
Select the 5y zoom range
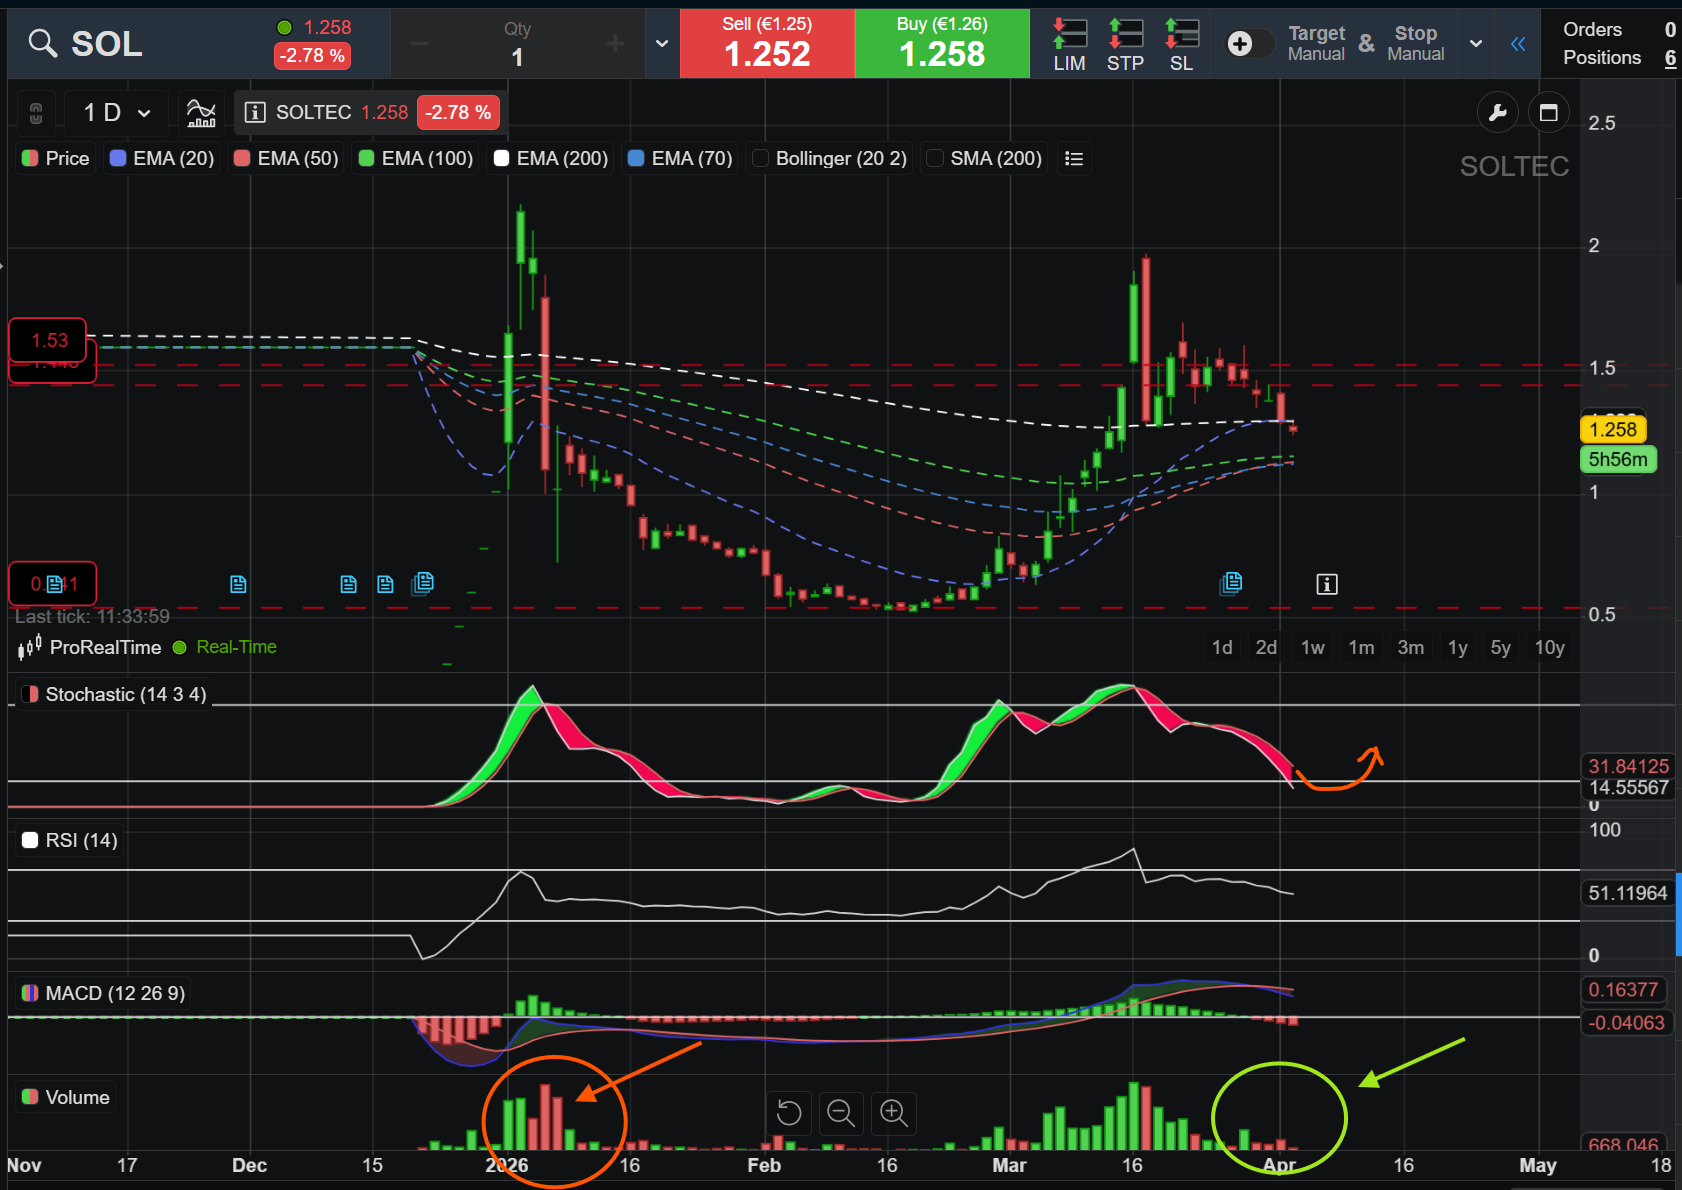click(x=1501, y=648)
